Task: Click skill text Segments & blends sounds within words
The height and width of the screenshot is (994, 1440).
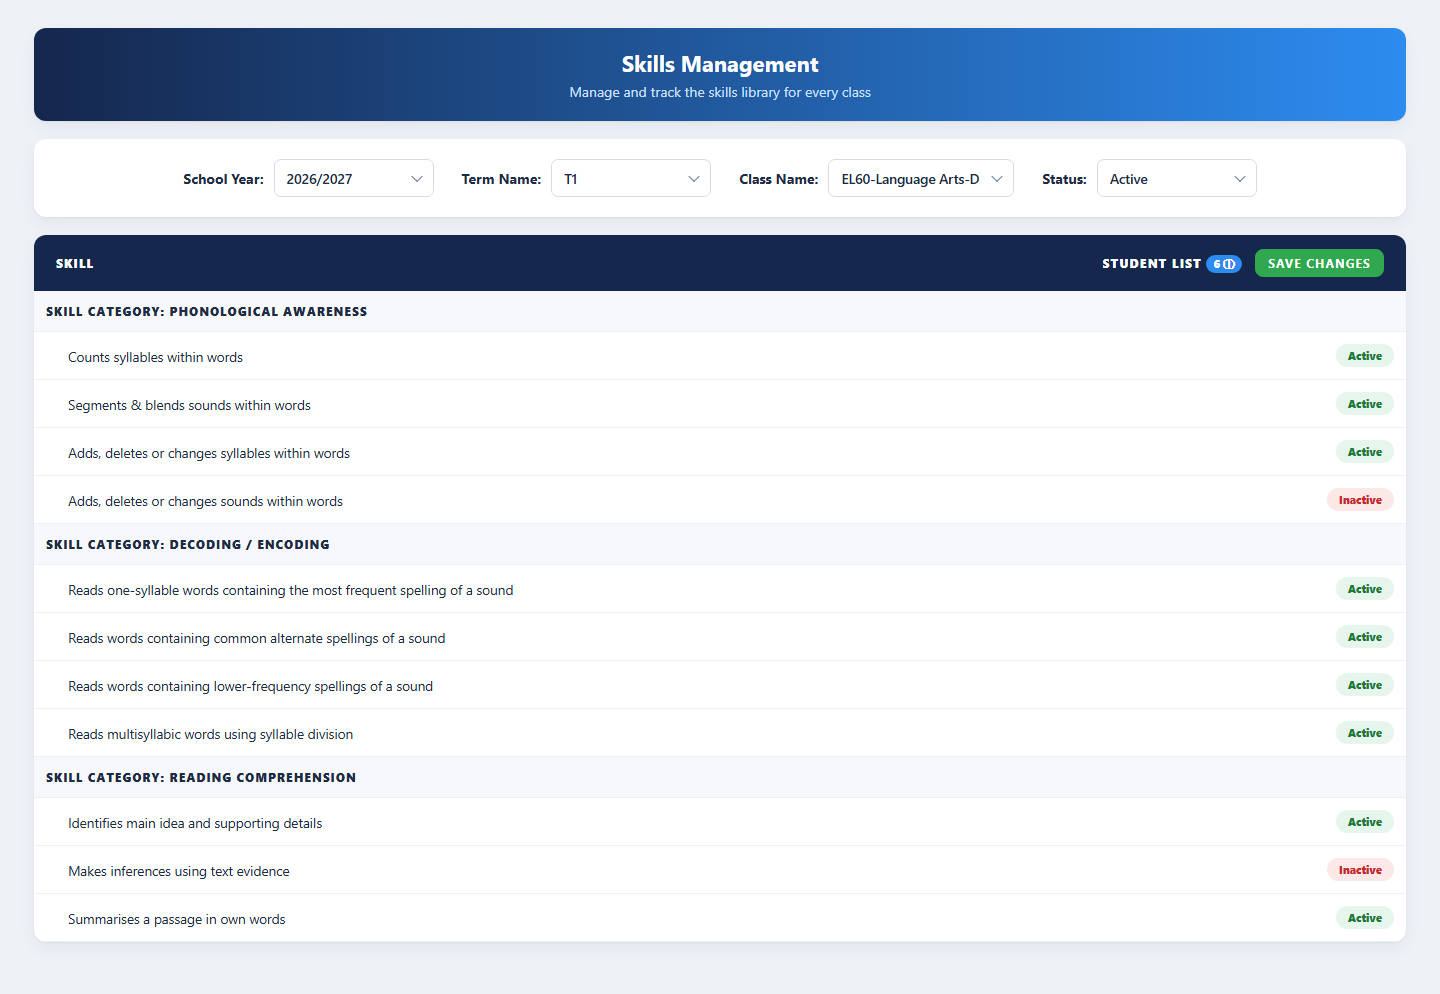Action: [x=189, y=405]
